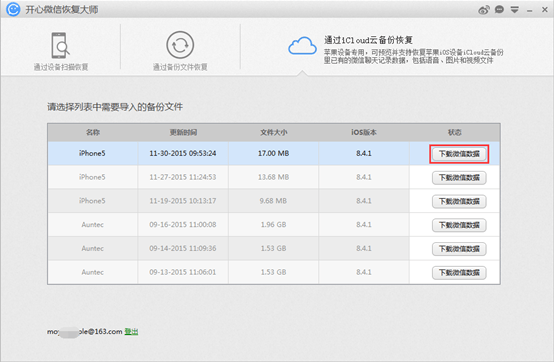Select the backup file recovery sync icon
Image resolution: width=554 pixels, height=362 pixels.
coord(180,45)
